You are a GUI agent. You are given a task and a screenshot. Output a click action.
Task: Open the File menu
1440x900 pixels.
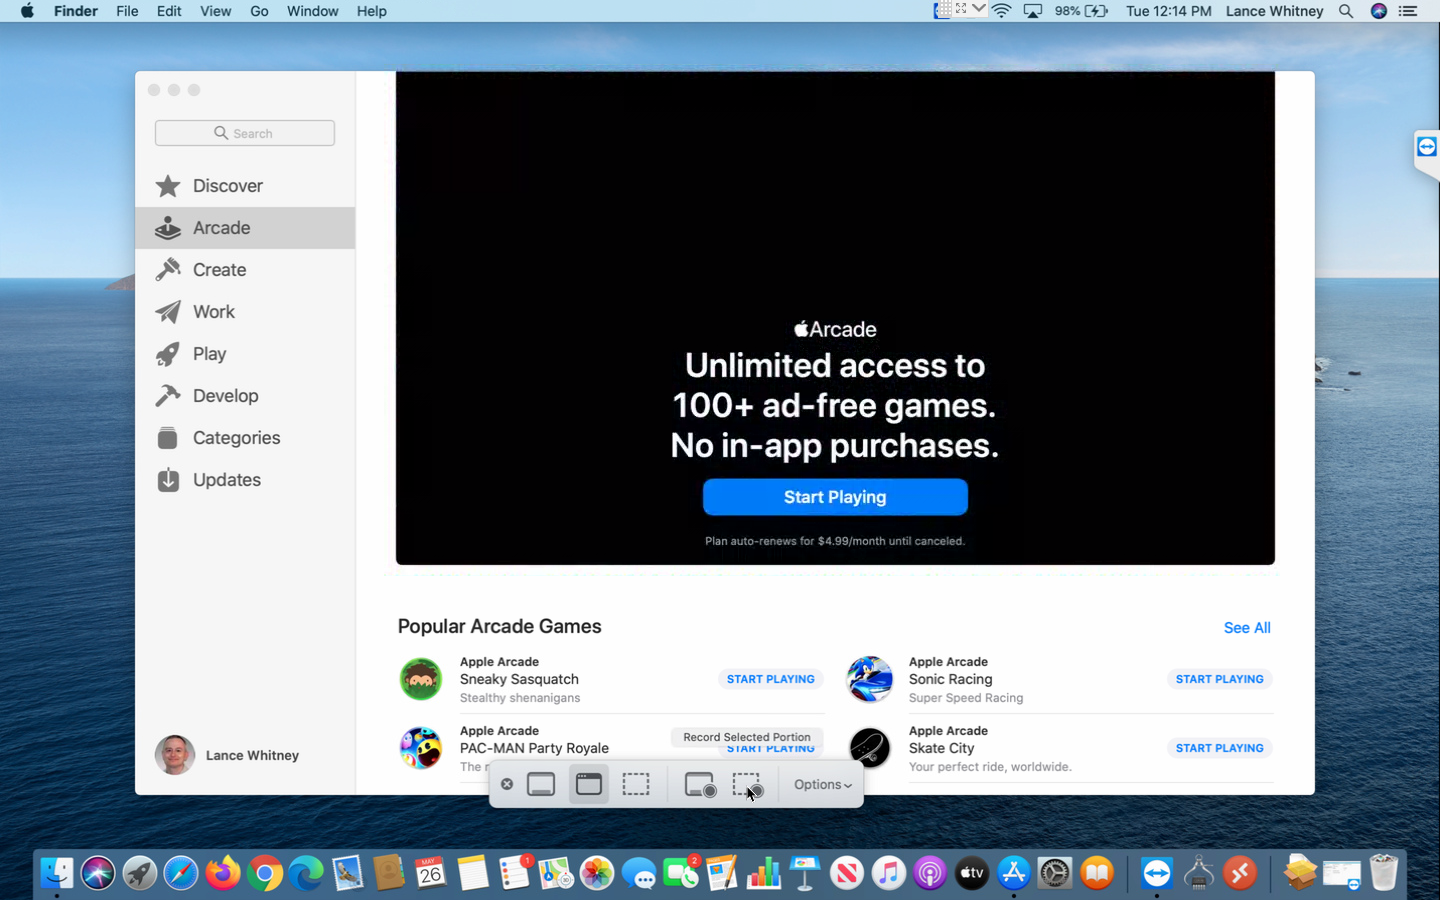[x=127, y=11]
